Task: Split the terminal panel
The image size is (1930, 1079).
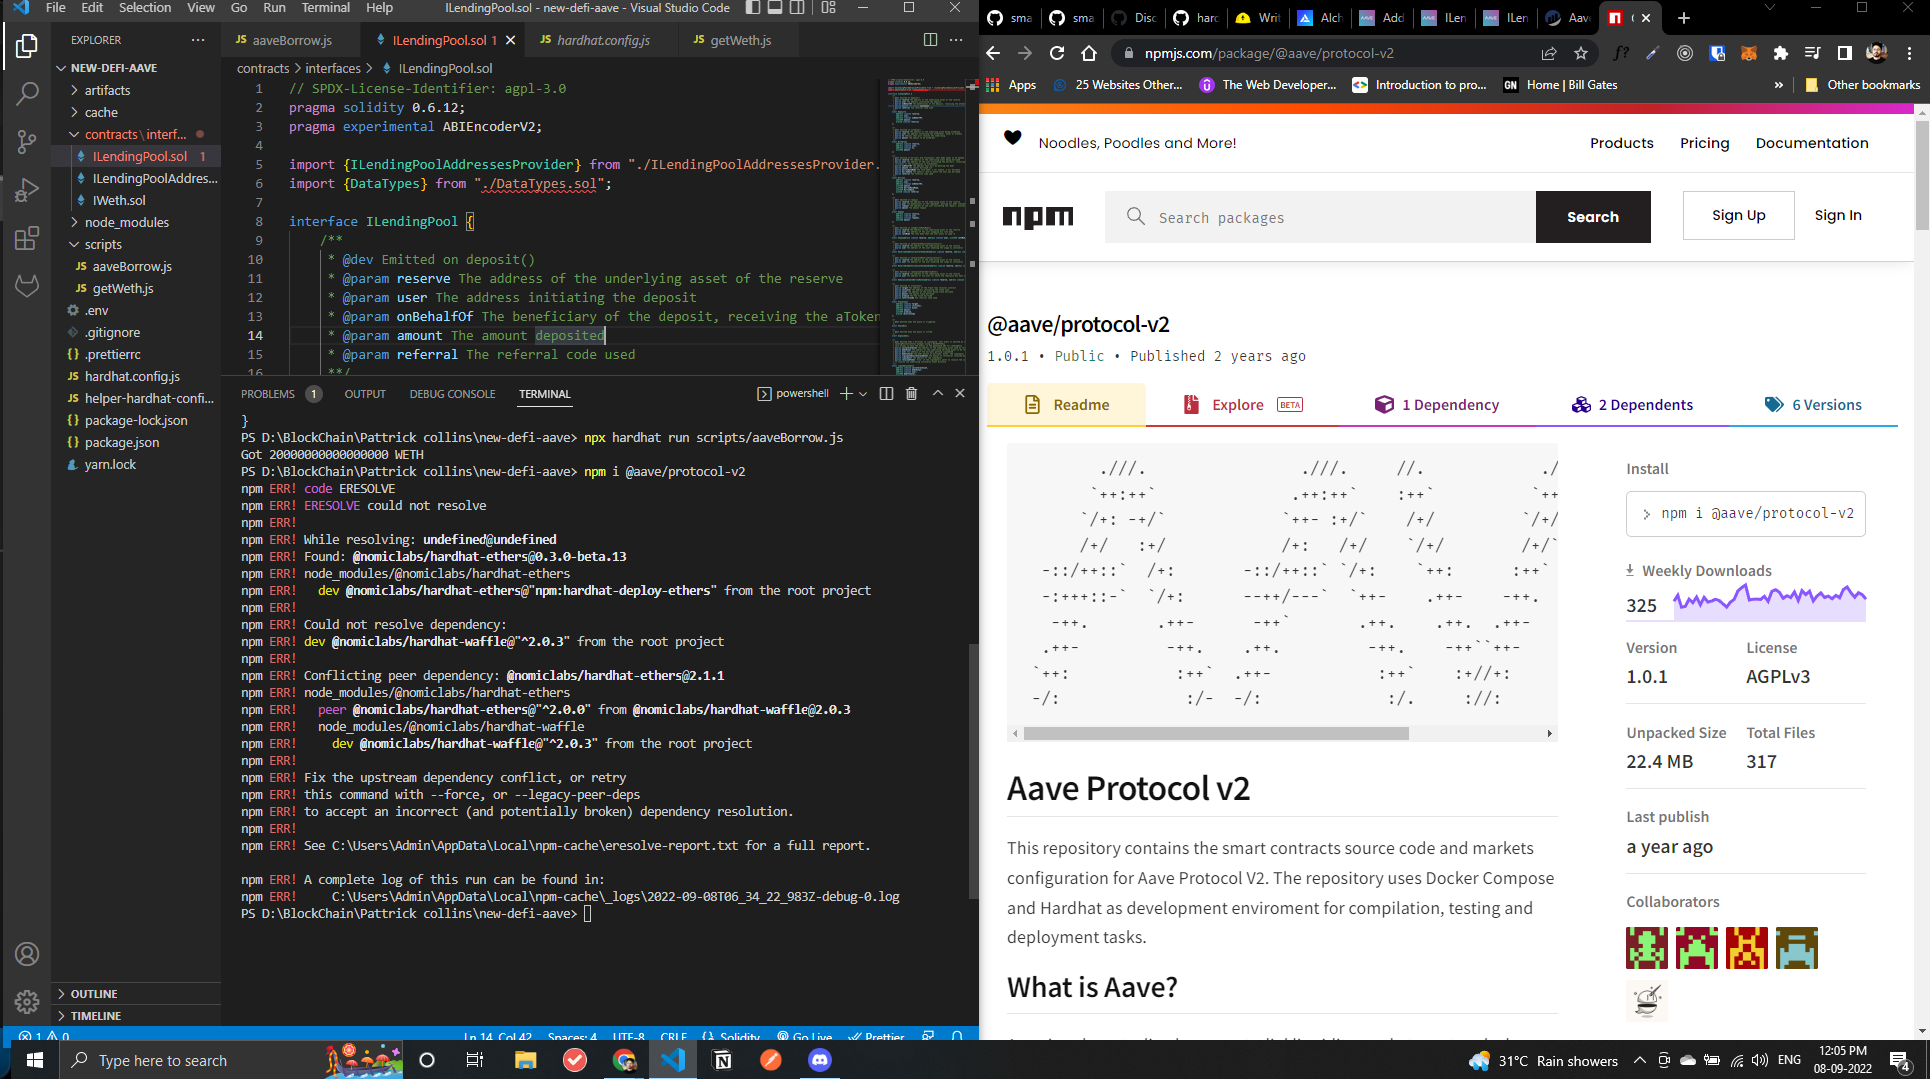Action: coord(886,394)
